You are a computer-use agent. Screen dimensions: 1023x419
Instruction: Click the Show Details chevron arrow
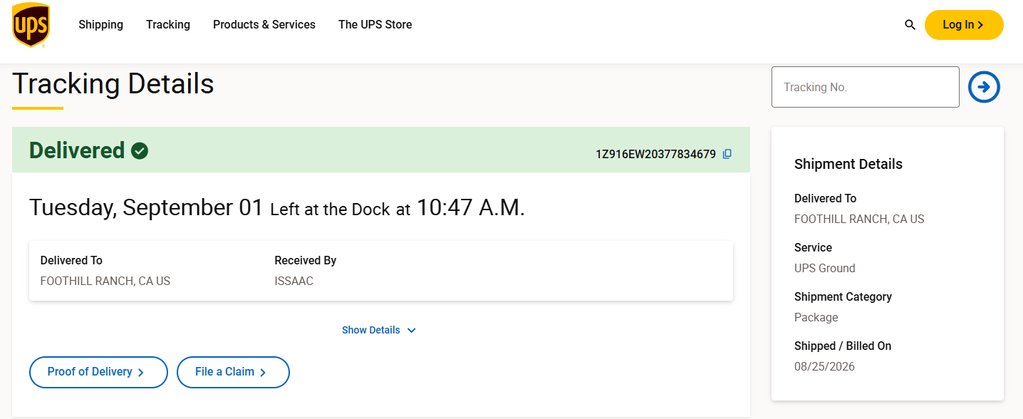tap(411, 330)
